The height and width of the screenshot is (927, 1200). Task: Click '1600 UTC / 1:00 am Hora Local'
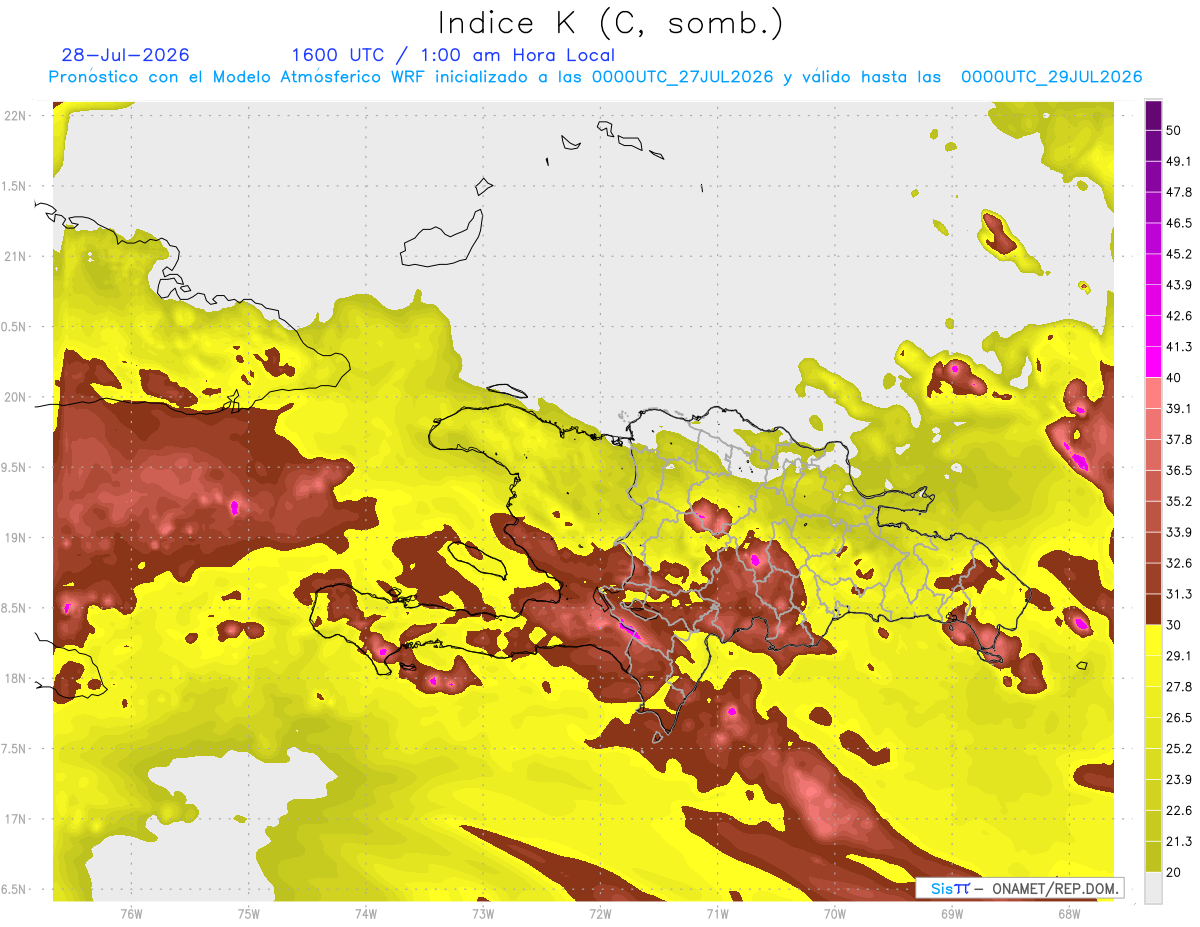[x=453, y=55]
